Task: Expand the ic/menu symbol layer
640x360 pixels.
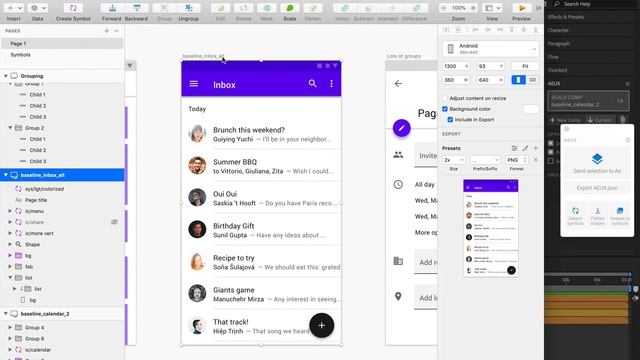Action: (x=10, y=211)
